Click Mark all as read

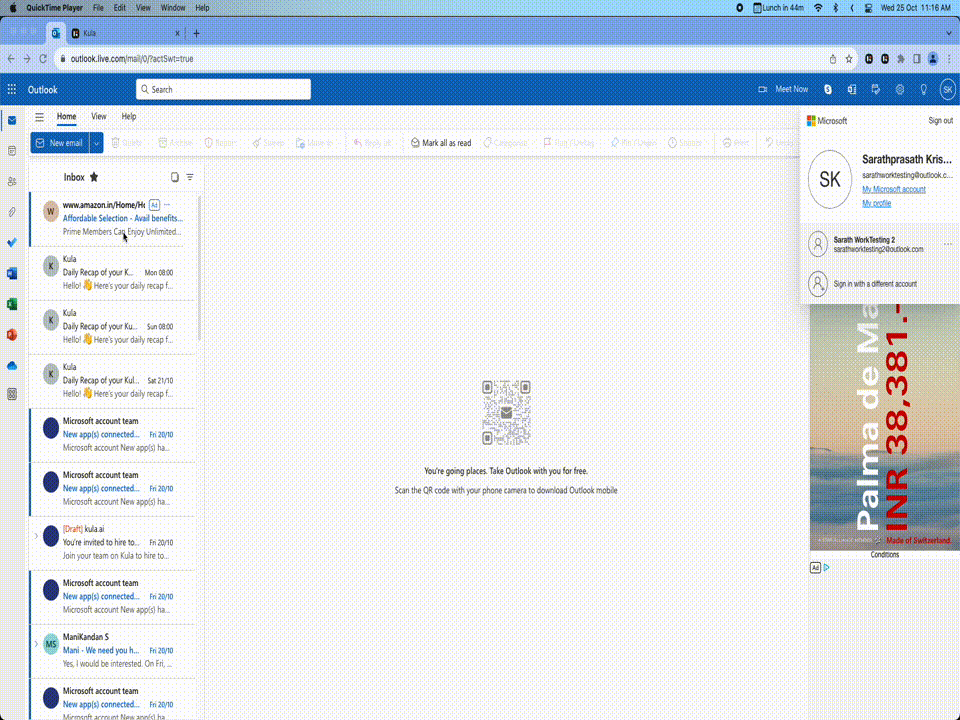tap(441, 143)
